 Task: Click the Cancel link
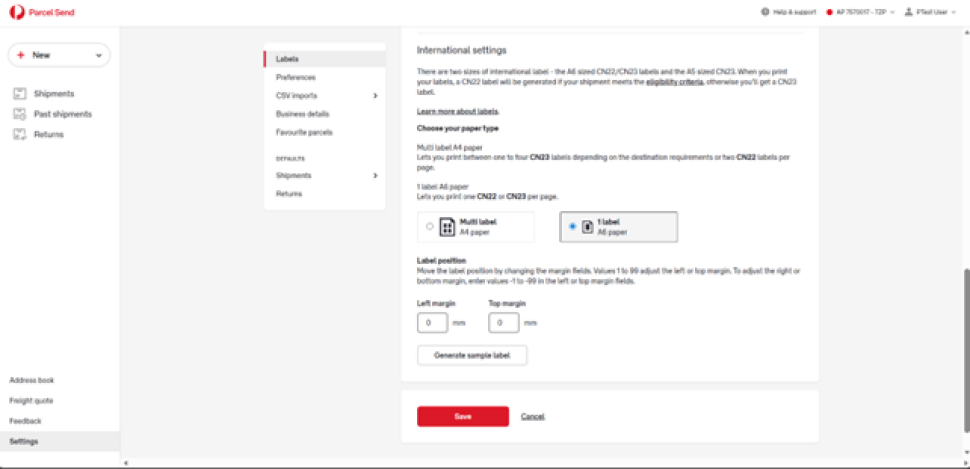coord(533,416)
